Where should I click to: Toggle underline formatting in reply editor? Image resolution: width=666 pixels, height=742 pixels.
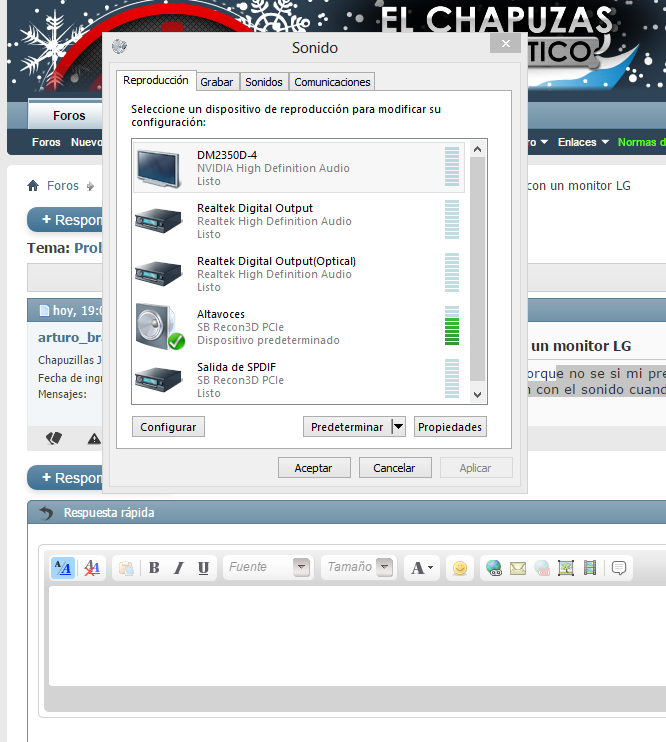click(x=204, y=567)
